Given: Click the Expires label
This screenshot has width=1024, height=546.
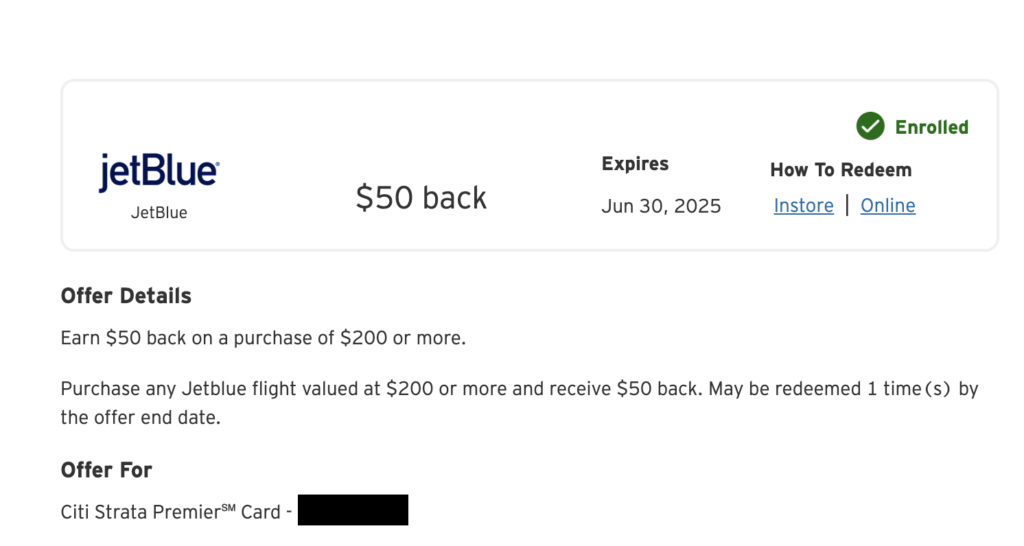Looking at the screenshot, I should tap(635, 164).
